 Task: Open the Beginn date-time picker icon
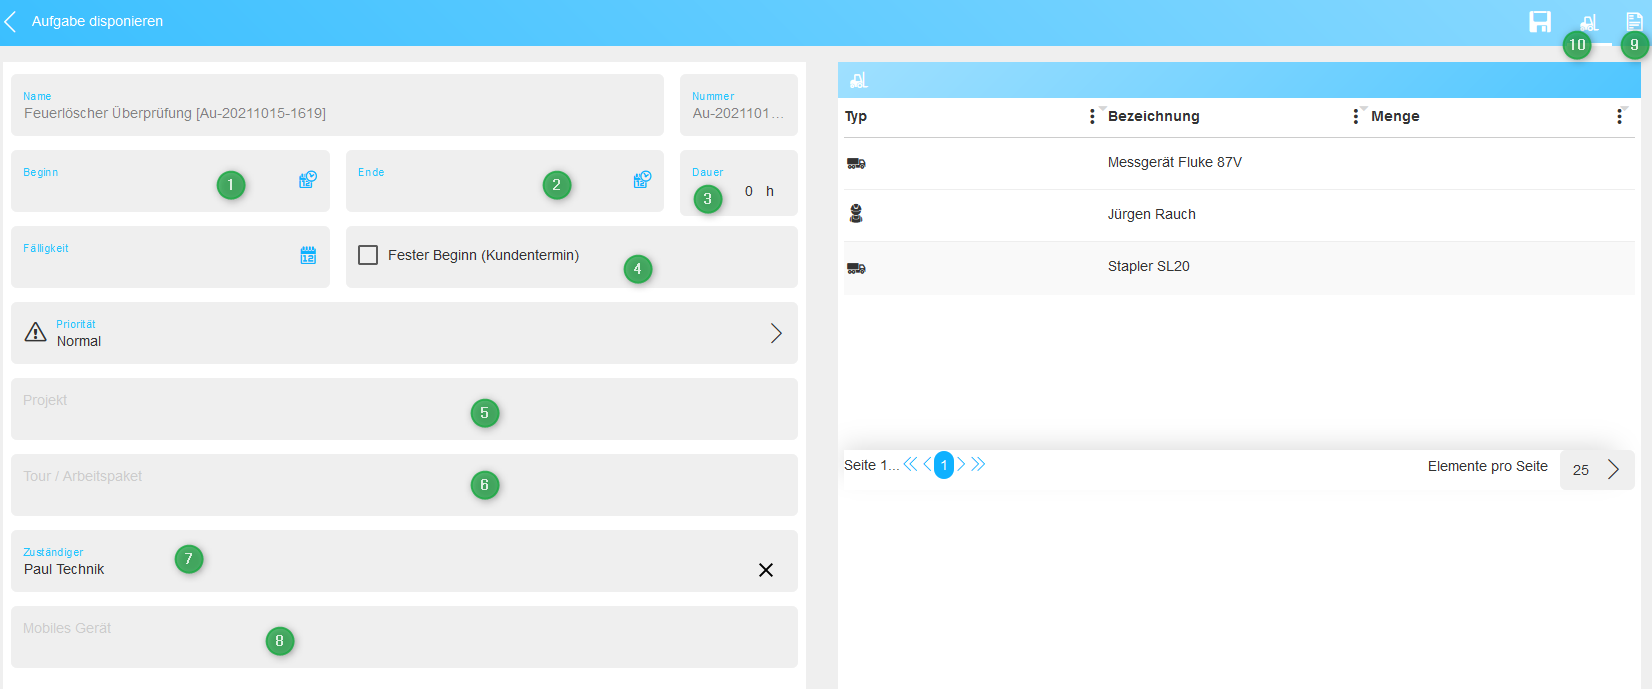(x=308, y=180)
